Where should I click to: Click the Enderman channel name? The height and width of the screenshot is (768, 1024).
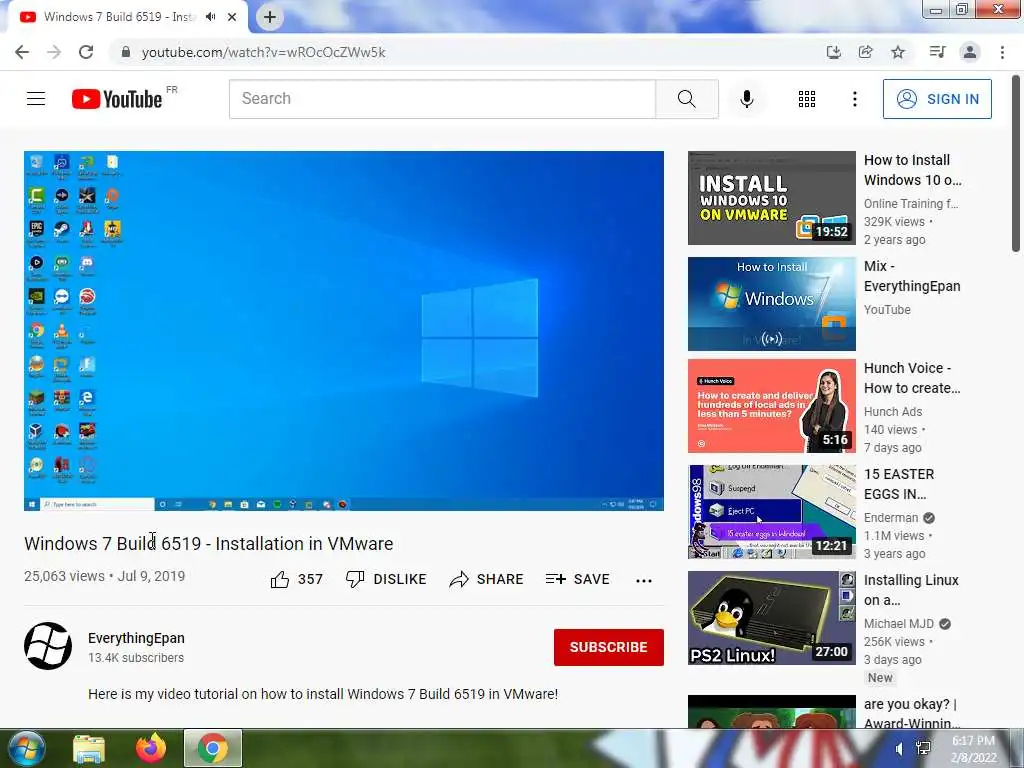pyautogui.click(x=891, y=518)
